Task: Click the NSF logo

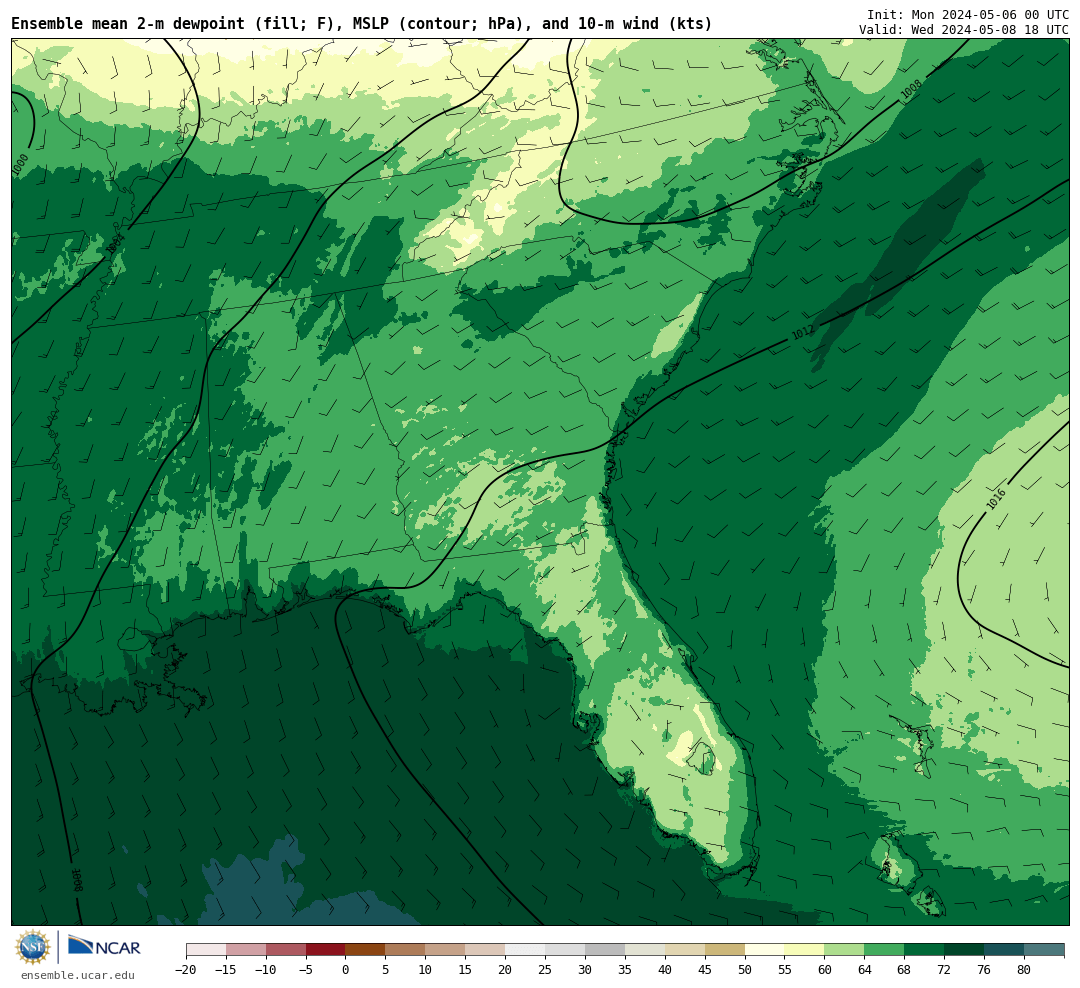Action: tap(33, 947)
